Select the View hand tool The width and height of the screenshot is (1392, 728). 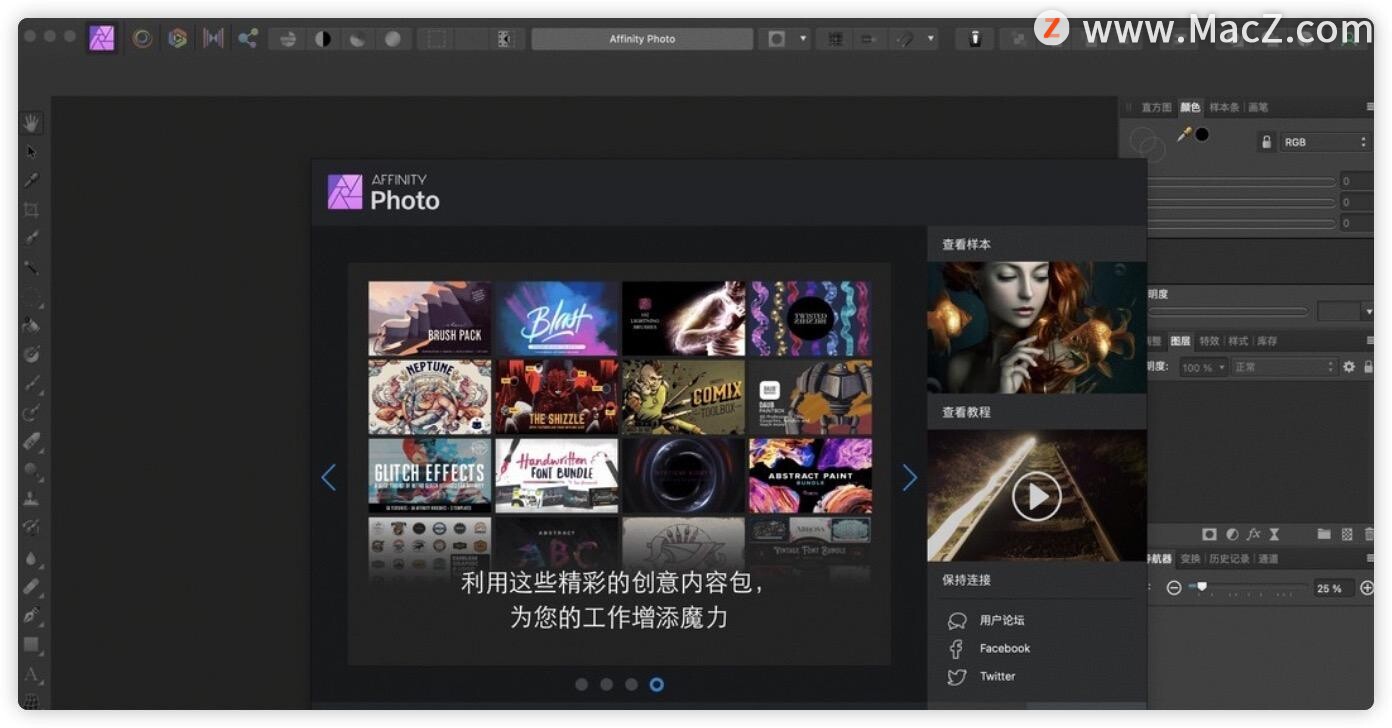[32, 123]
